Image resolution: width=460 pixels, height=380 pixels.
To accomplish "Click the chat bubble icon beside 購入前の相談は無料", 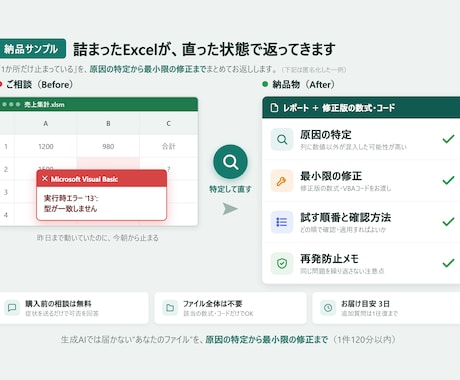I will (12, 307).
